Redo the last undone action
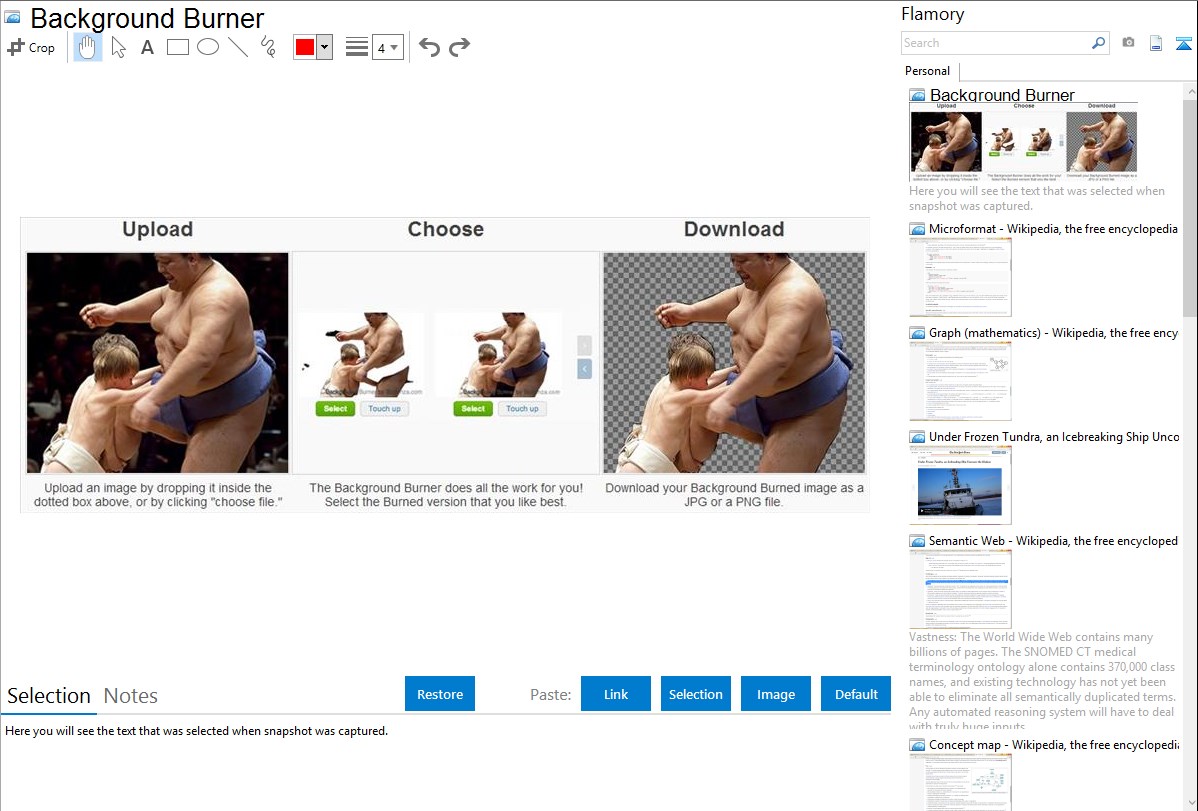 pos(459,47)
